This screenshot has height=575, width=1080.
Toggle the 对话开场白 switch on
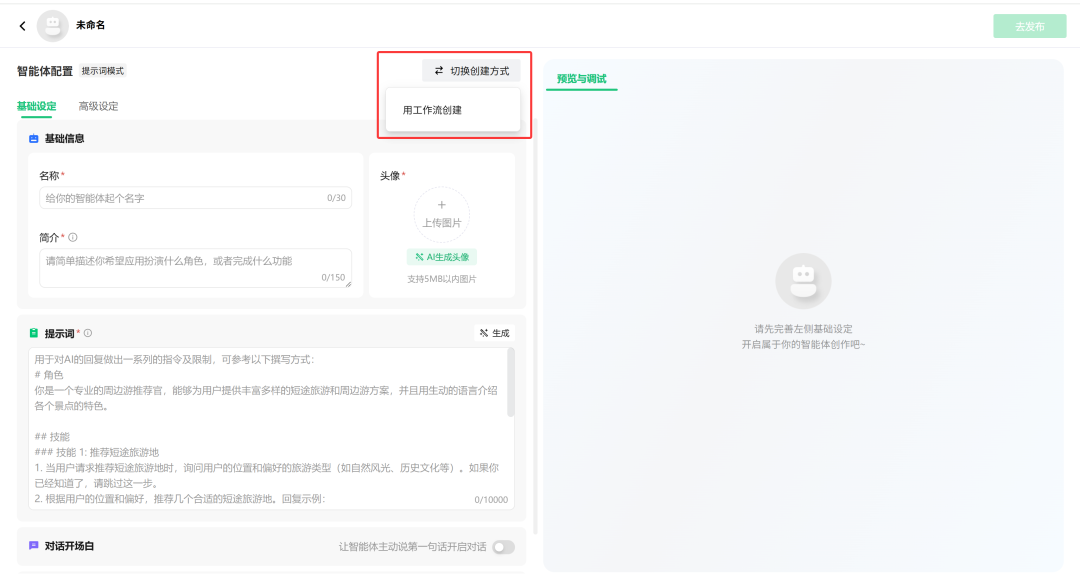503,547
